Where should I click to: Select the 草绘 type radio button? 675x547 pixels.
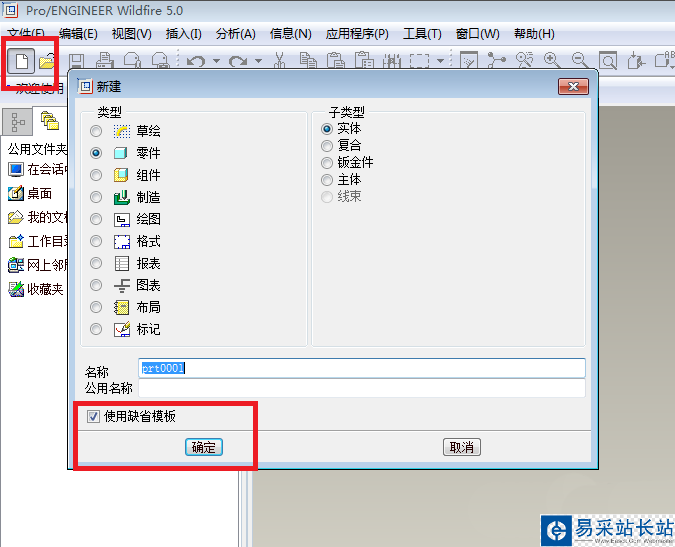pos(96,131)
